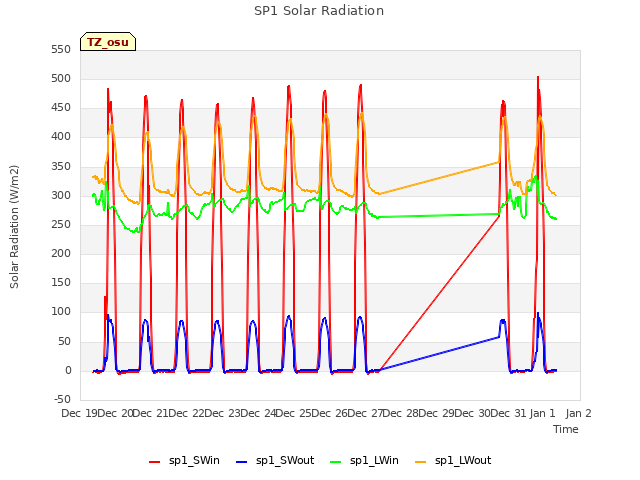Click the 500 y-axis tick label
The image size is (640, 480).
coord(61,78)
